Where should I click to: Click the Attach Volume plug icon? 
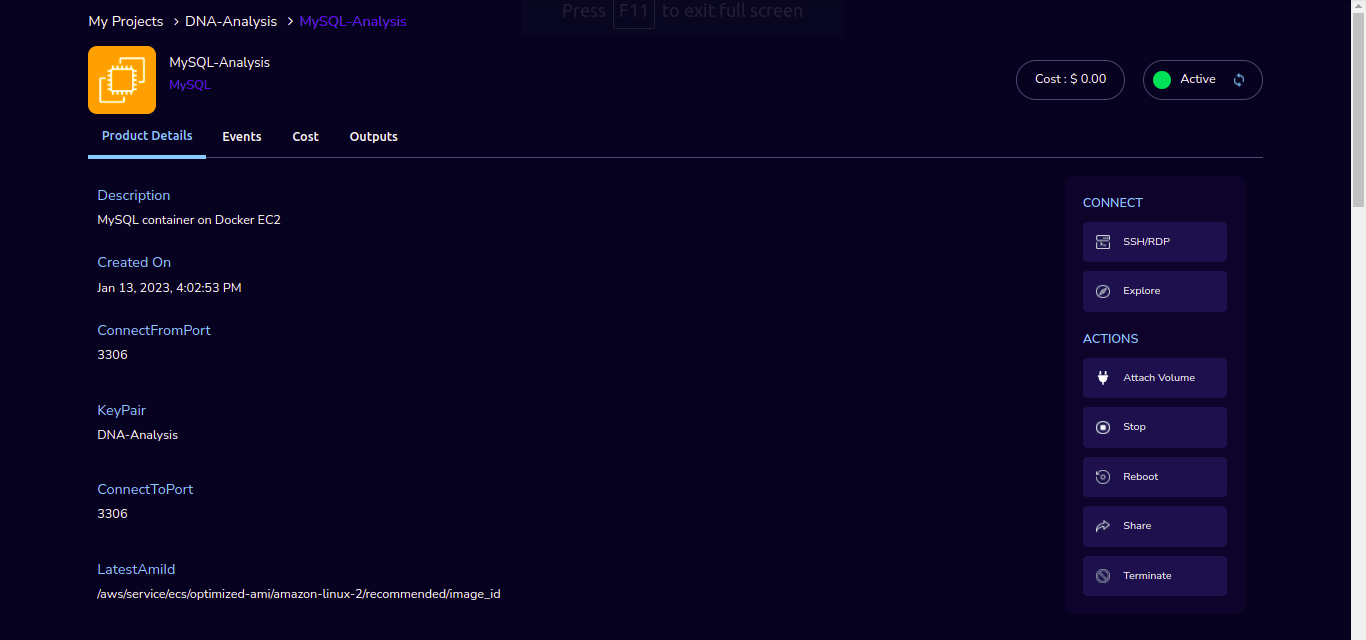coord(1103,378)
